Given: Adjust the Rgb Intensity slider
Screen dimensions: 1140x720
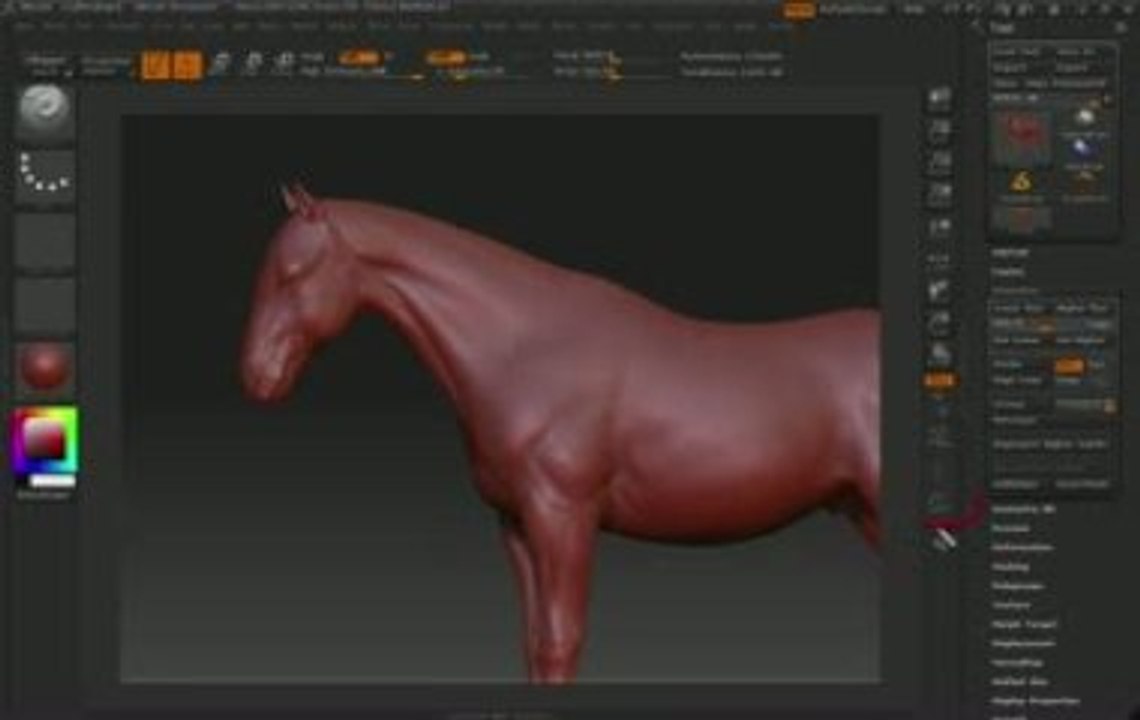Looking at the screenshot, I should (361, 72).
